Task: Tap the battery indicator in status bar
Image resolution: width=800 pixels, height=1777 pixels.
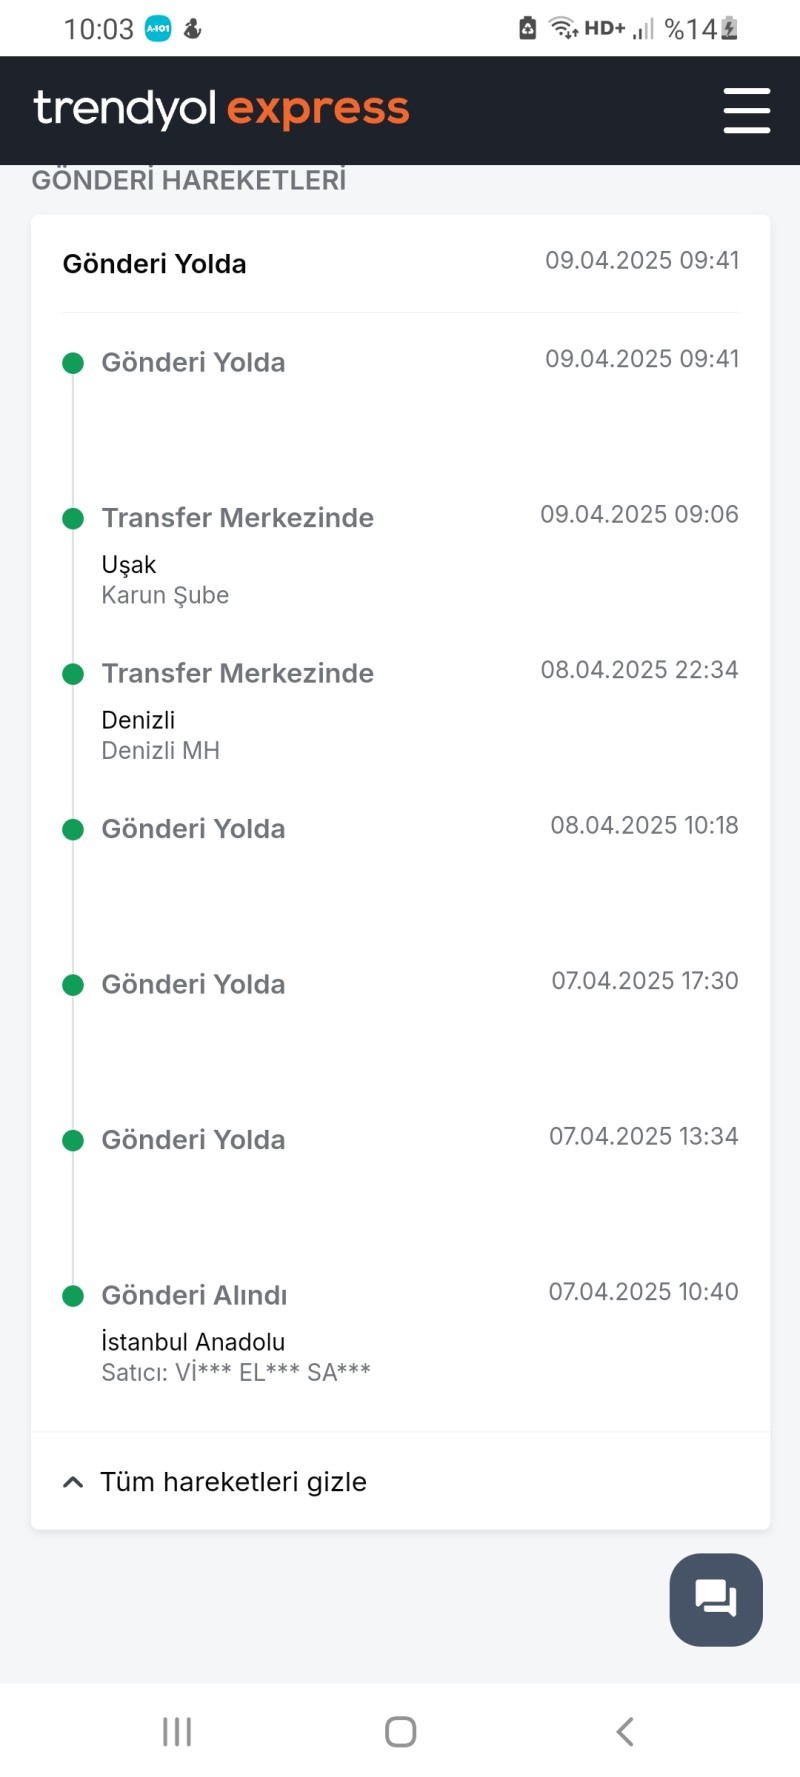Action: coord(730,29)
